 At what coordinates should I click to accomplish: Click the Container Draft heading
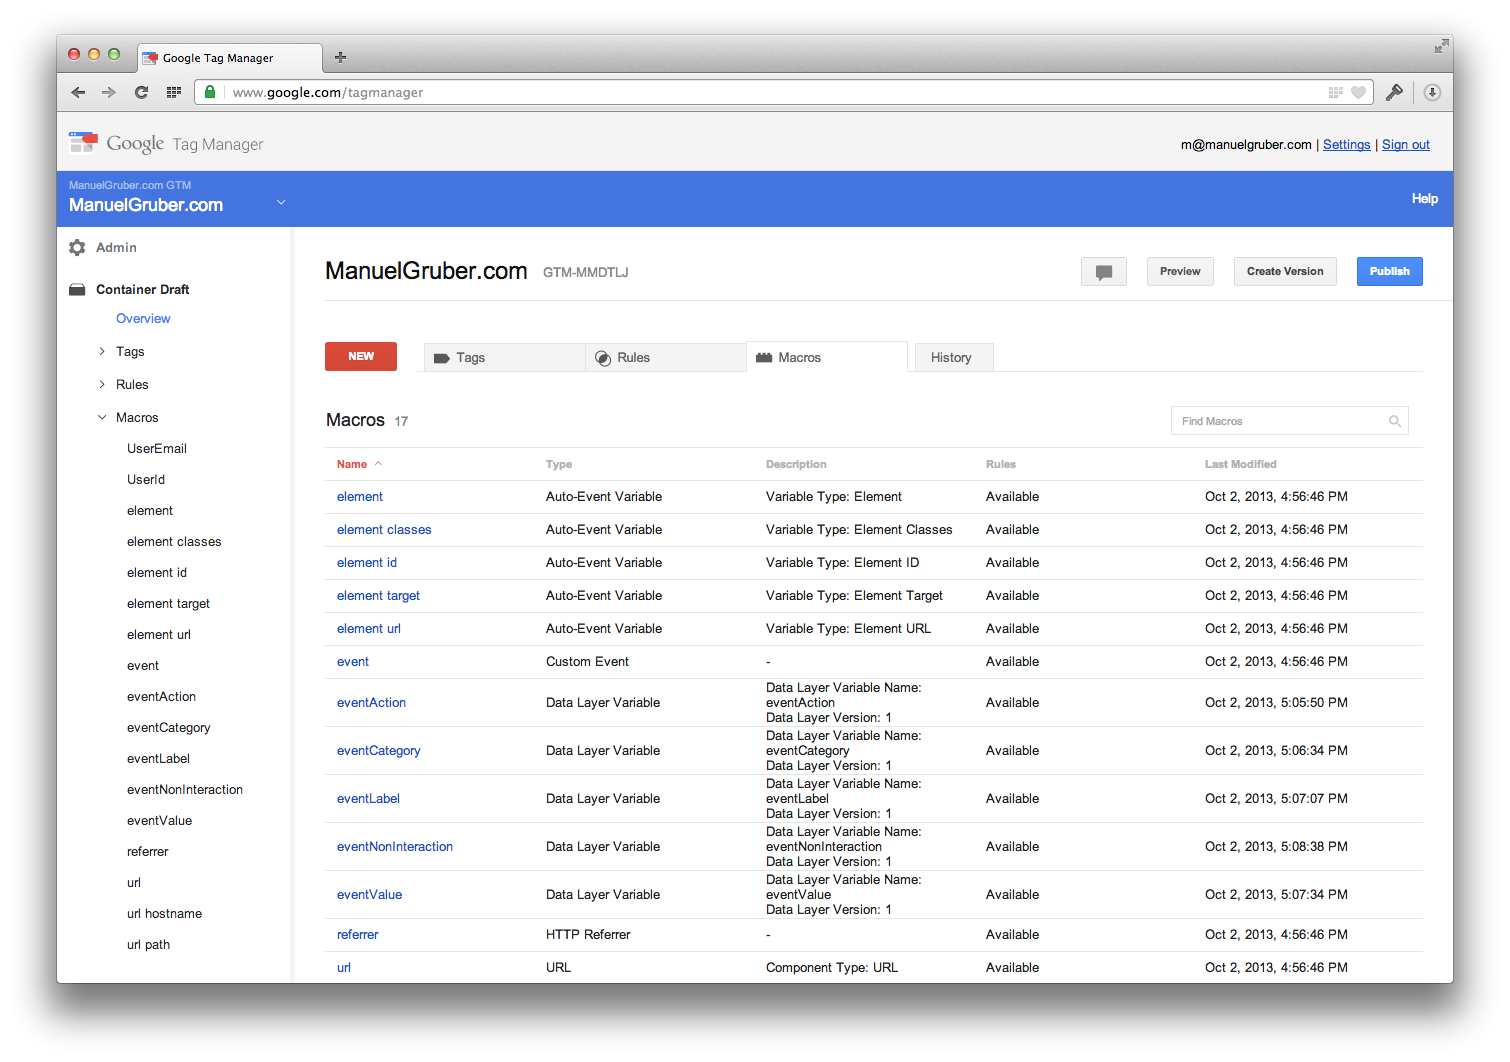[143, 289]
